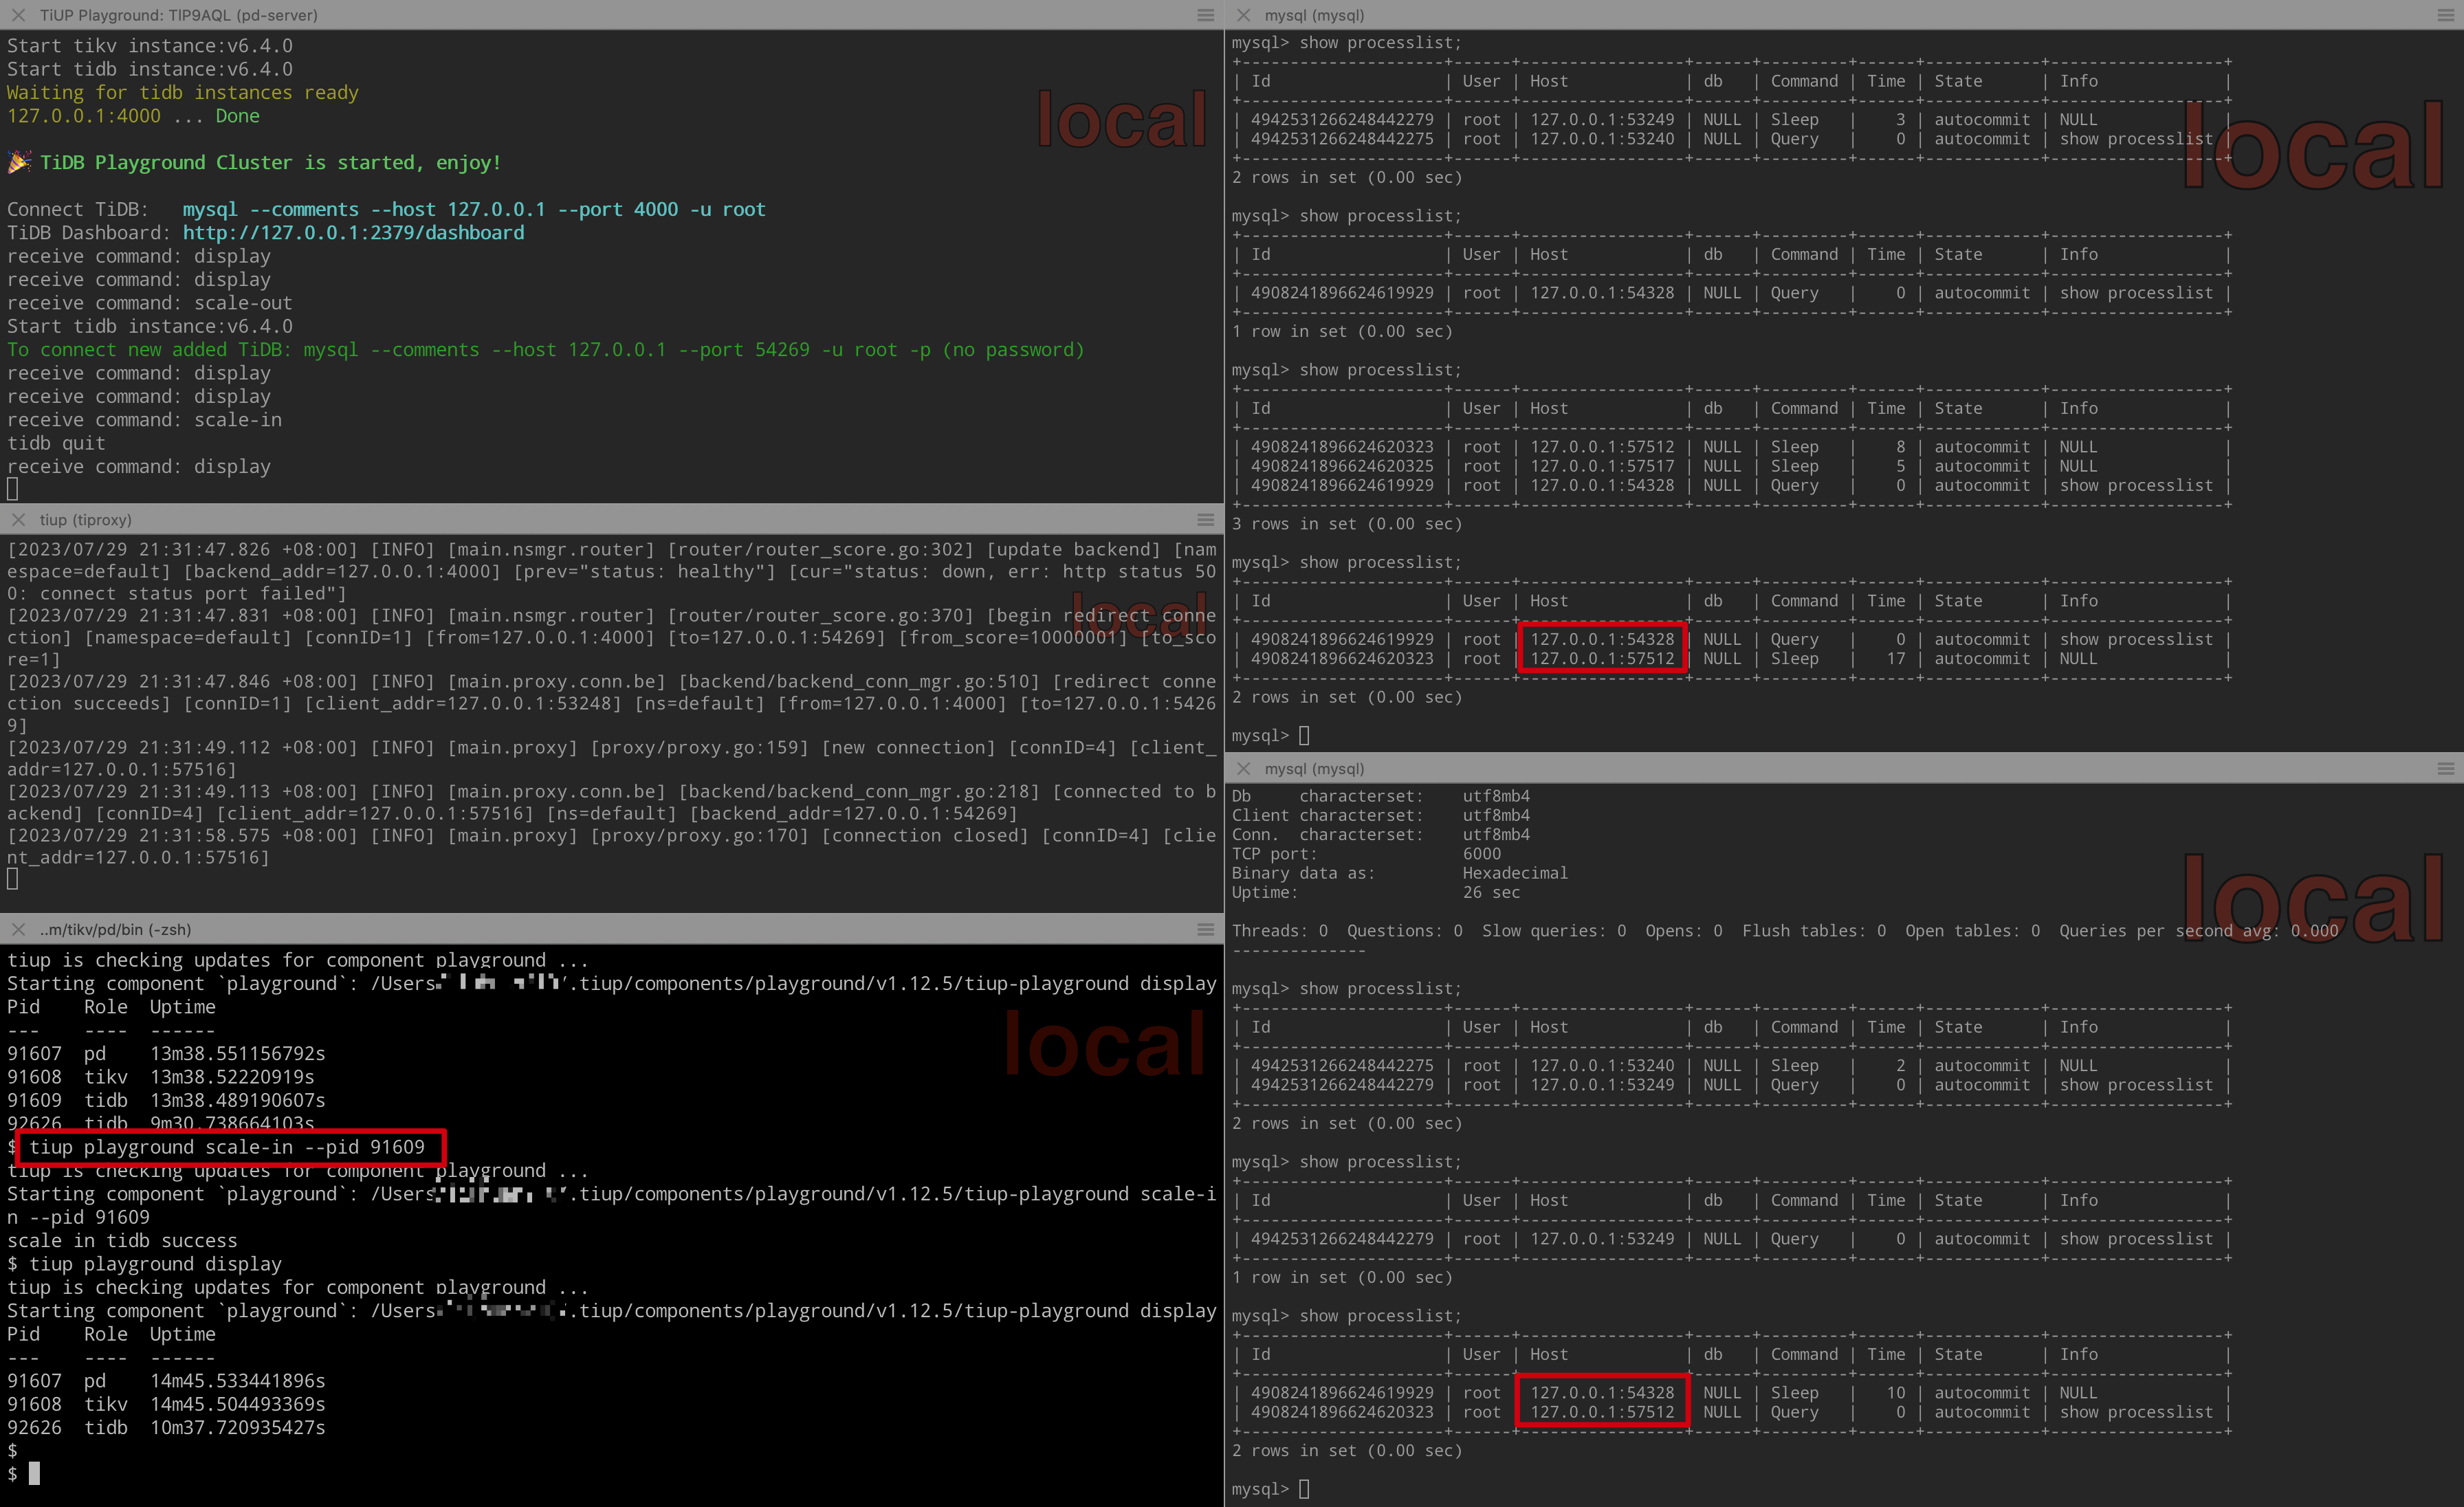The height and width of the screenshot is (1507, 2464).
Task: Click 'Start tikv instance:v6.4.0' line
Action: click(x=150, y=45)
